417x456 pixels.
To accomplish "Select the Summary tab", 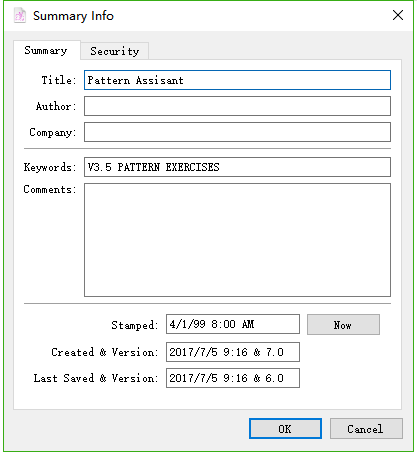I will [46, 50].
